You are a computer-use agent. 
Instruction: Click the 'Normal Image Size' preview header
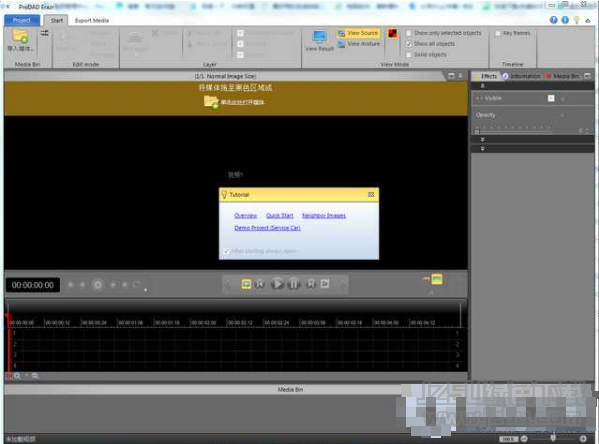click(225, 76)
